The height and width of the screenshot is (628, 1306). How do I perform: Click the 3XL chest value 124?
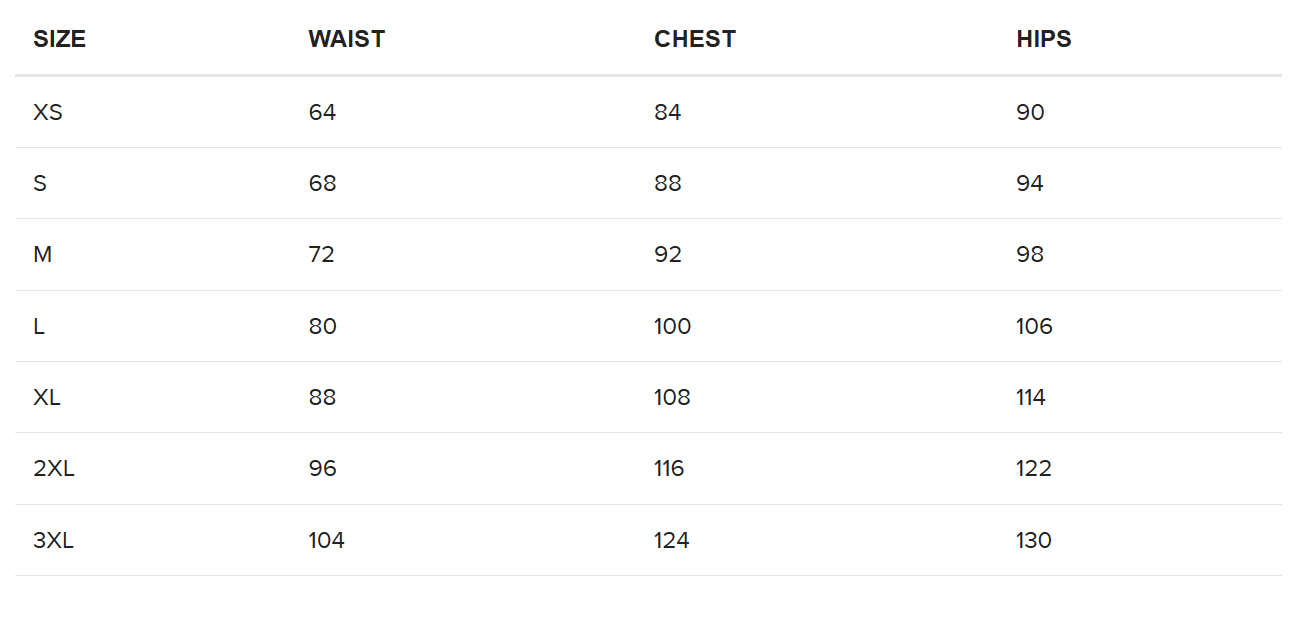[x=671, y=540]
